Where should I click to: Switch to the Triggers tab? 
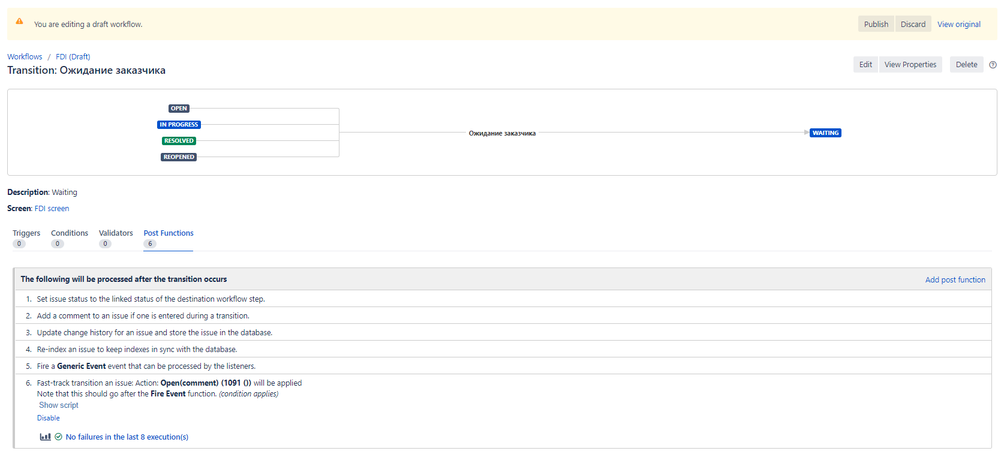tap(26, 238)
